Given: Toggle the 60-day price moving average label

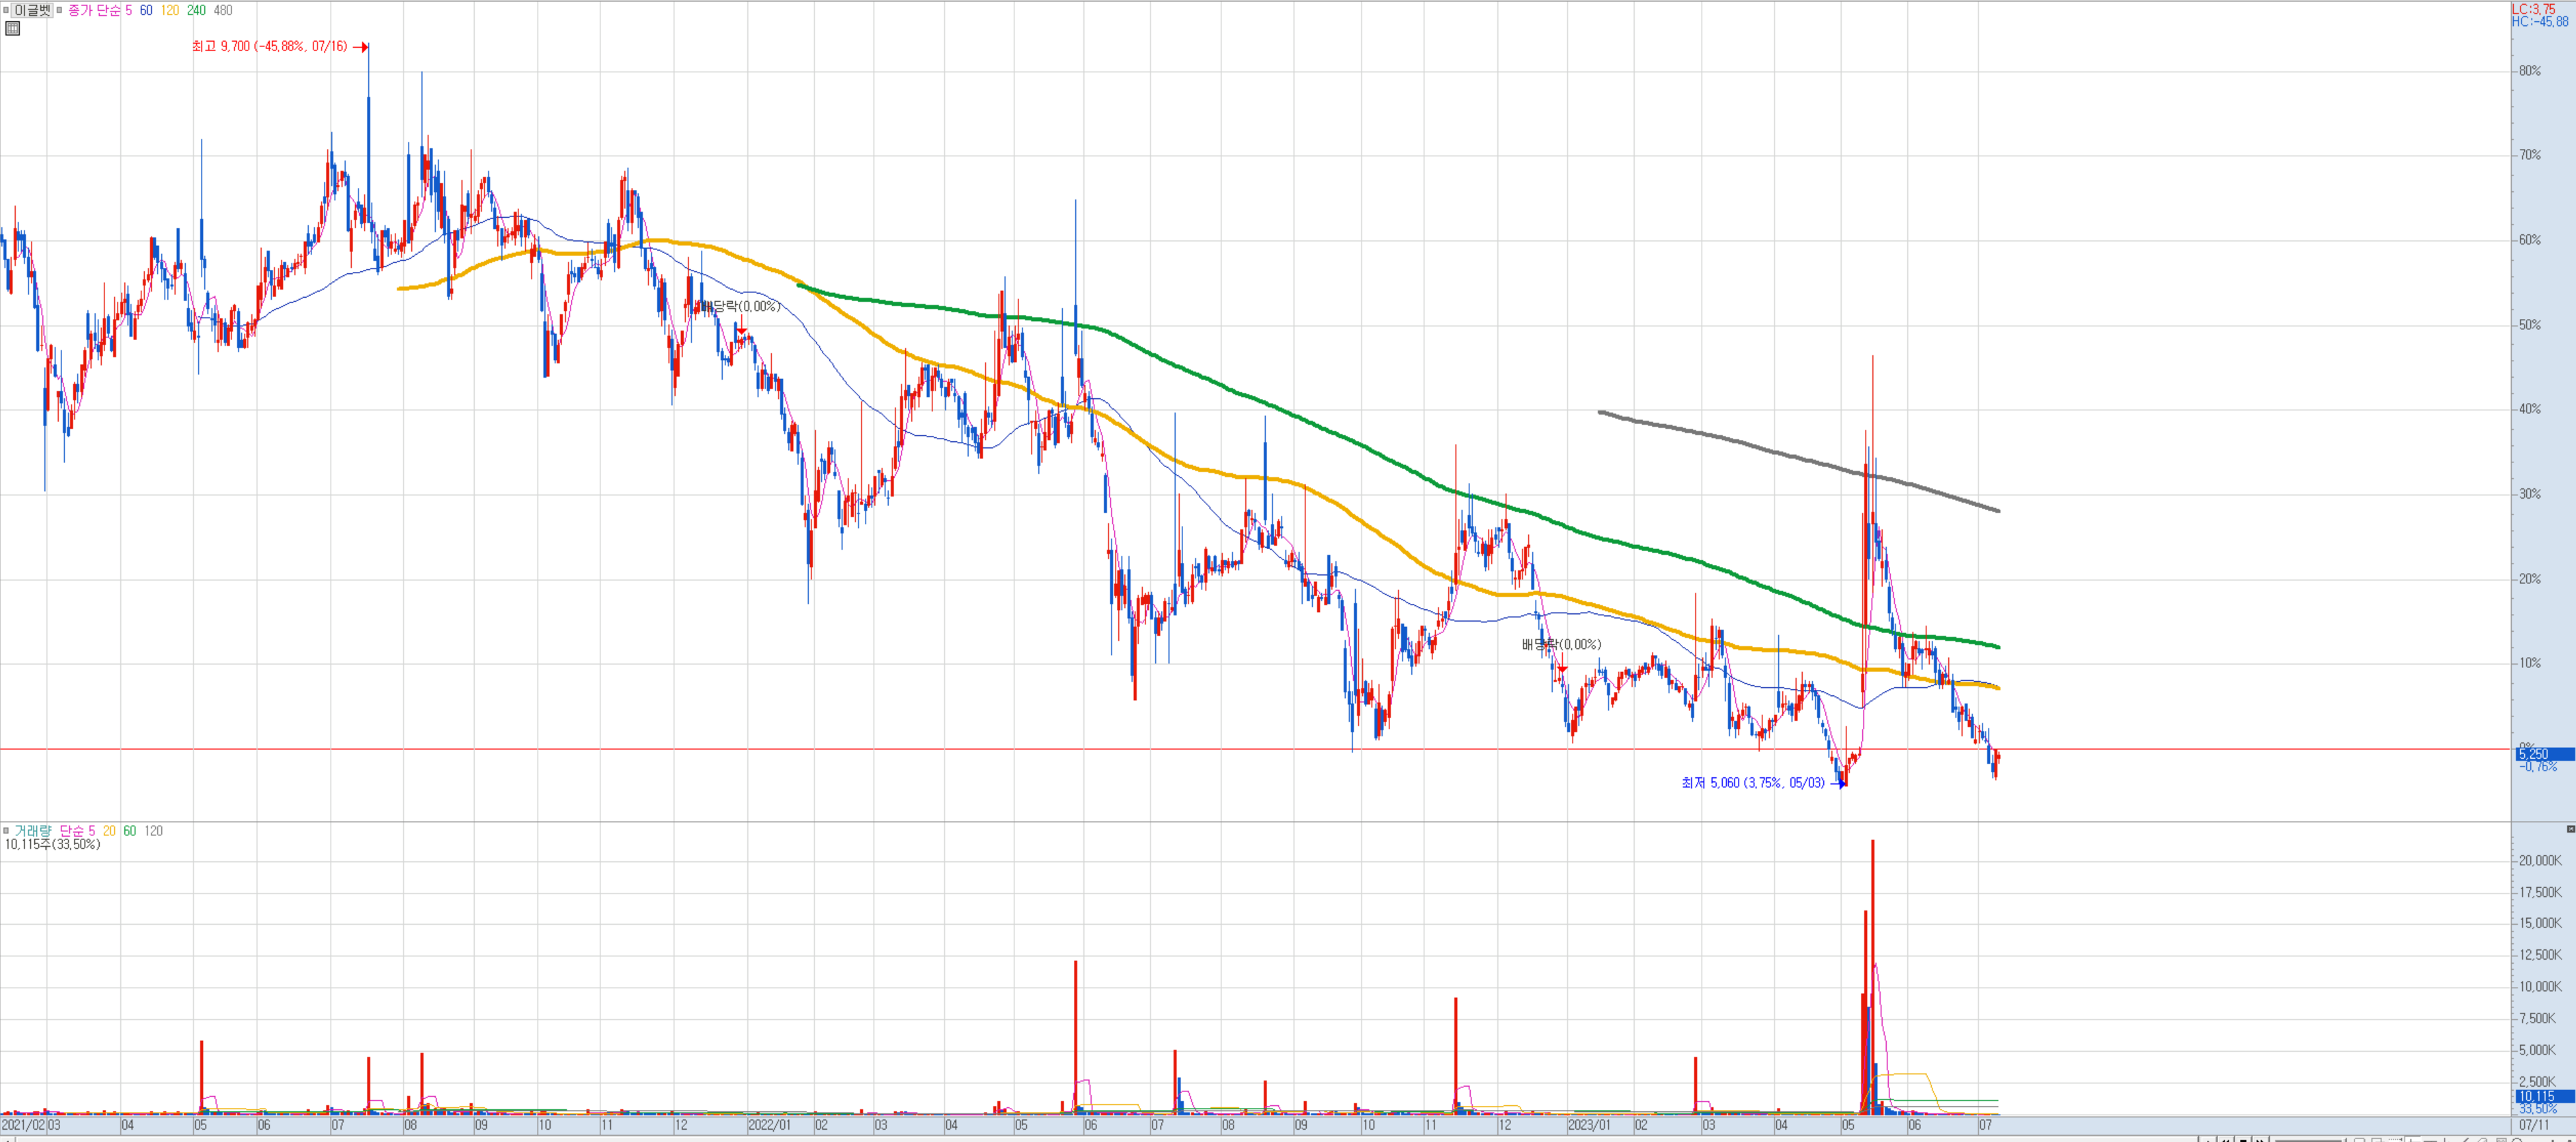Looking at the screenshot, I should 146,10.
